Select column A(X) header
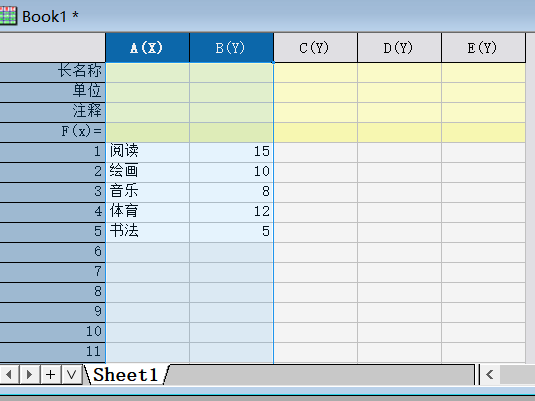This screenshot has height=401, width=535. pyautogui.click(x=147, y=48)
